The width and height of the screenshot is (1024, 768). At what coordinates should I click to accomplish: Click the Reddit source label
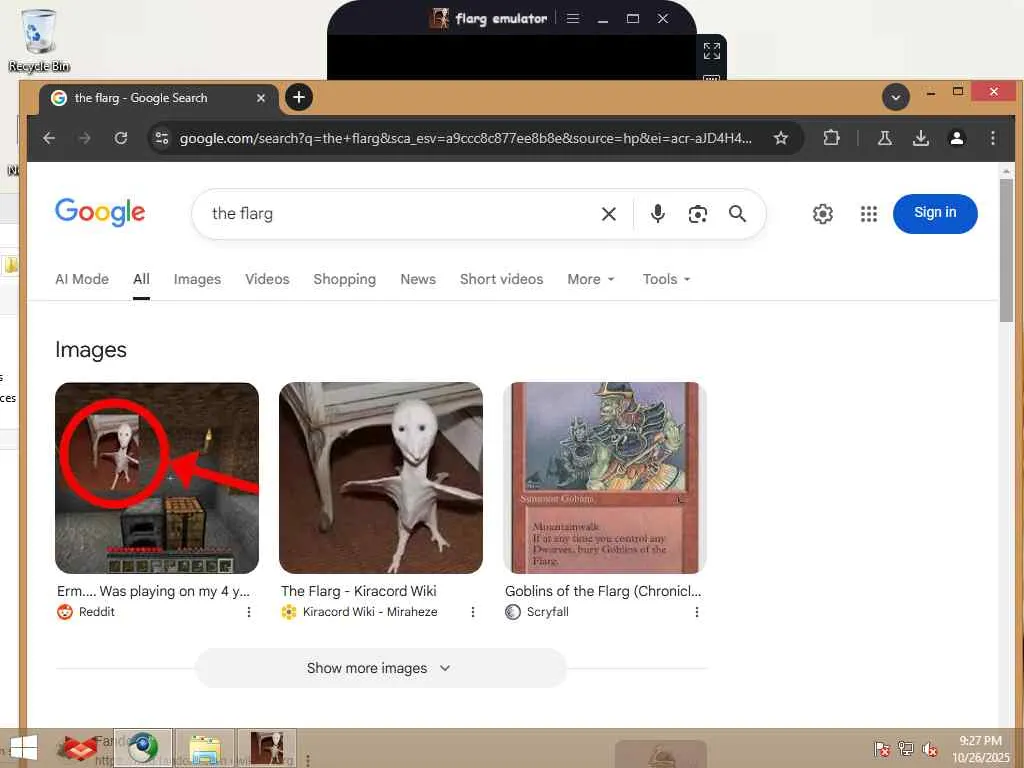pyautogui.click(x=97, y=612)
